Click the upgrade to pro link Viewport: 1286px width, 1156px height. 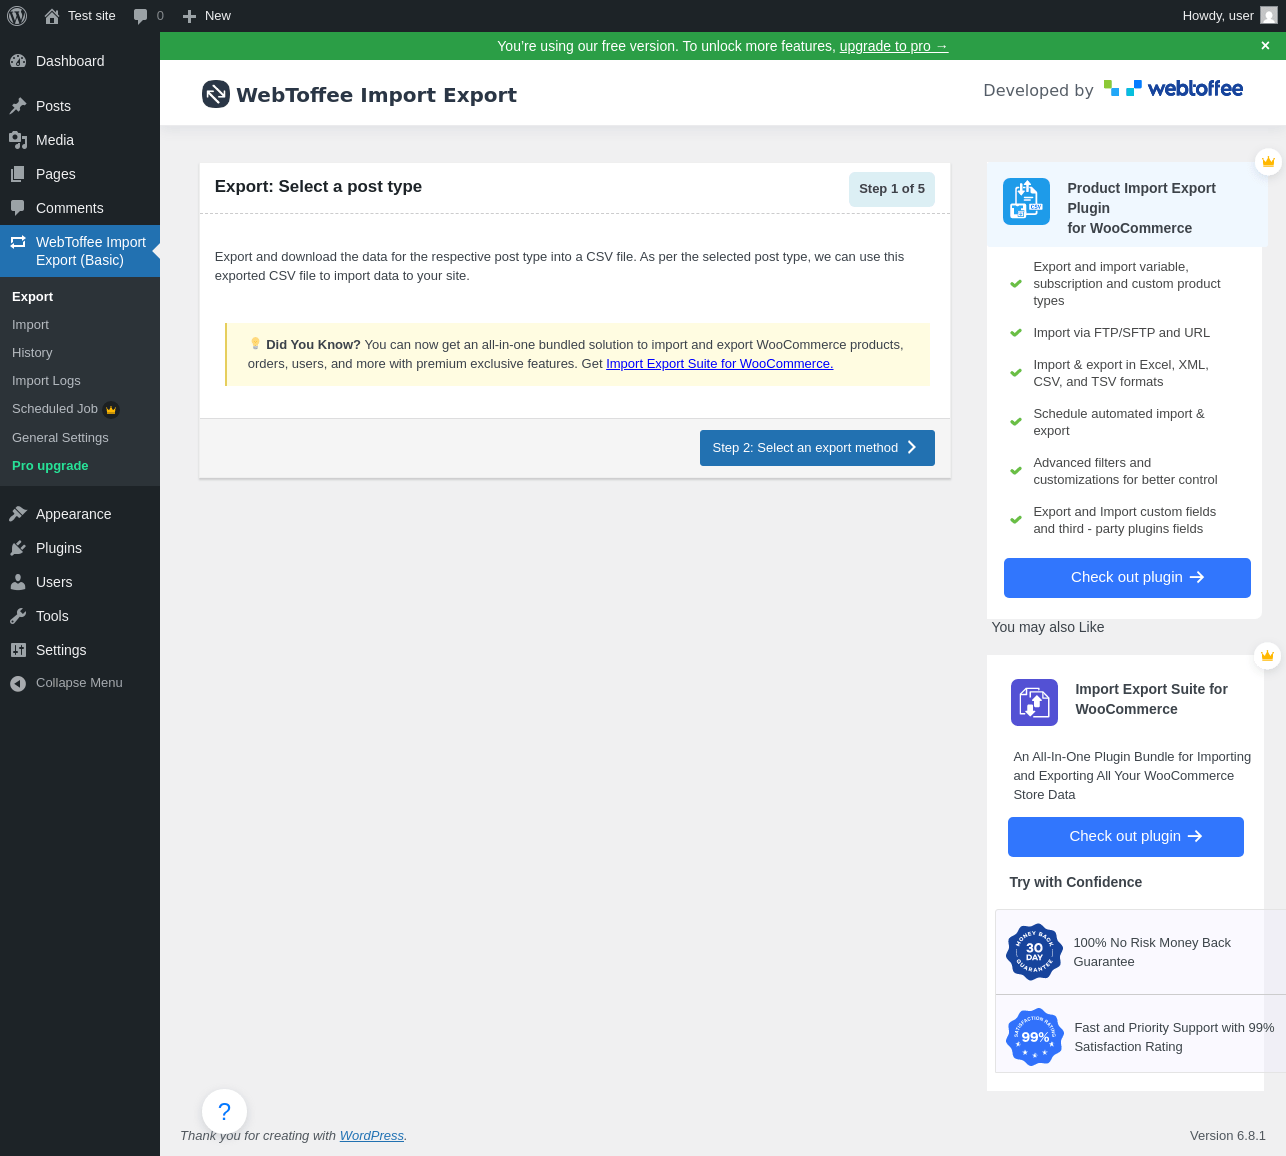tap(893, 46)
